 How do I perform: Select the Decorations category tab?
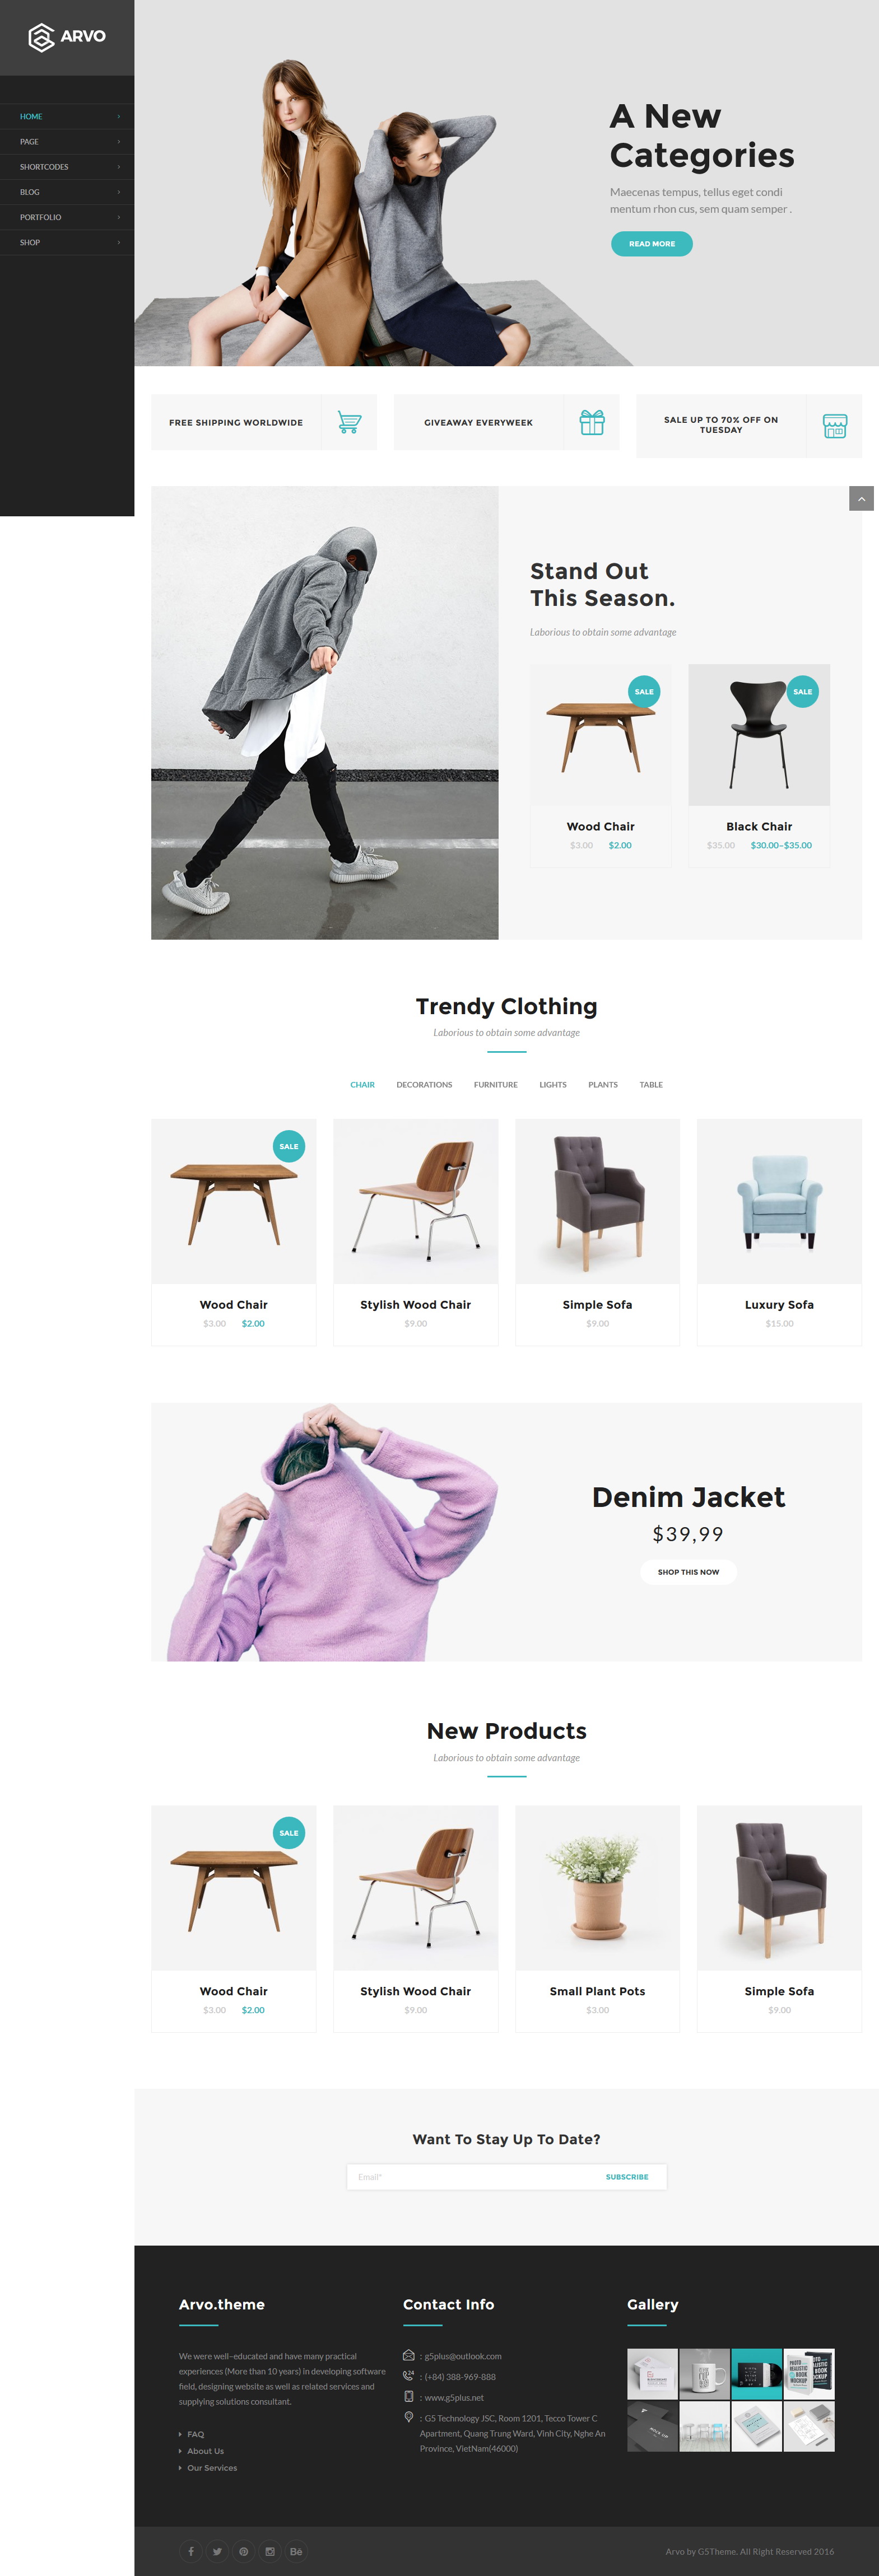pyautogui.click(x=424, y=1085)
